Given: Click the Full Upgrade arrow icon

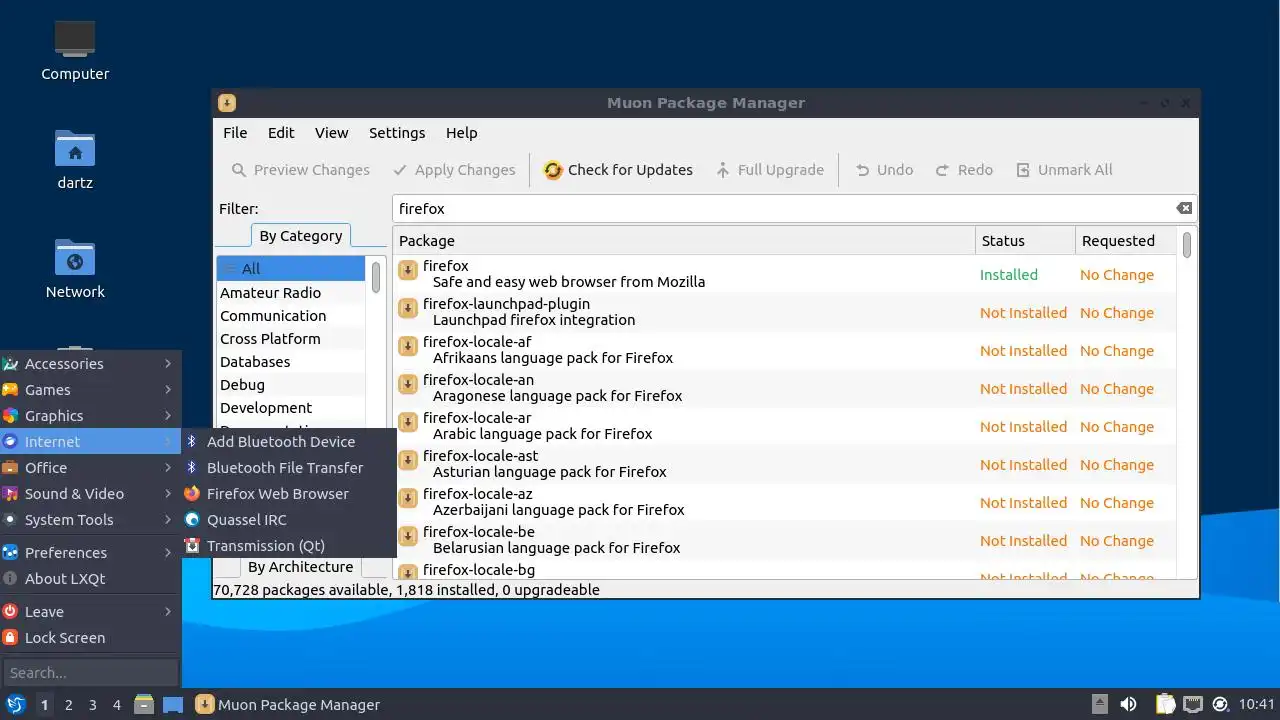Looking at the screenshot, I should [x=723, y=170].
